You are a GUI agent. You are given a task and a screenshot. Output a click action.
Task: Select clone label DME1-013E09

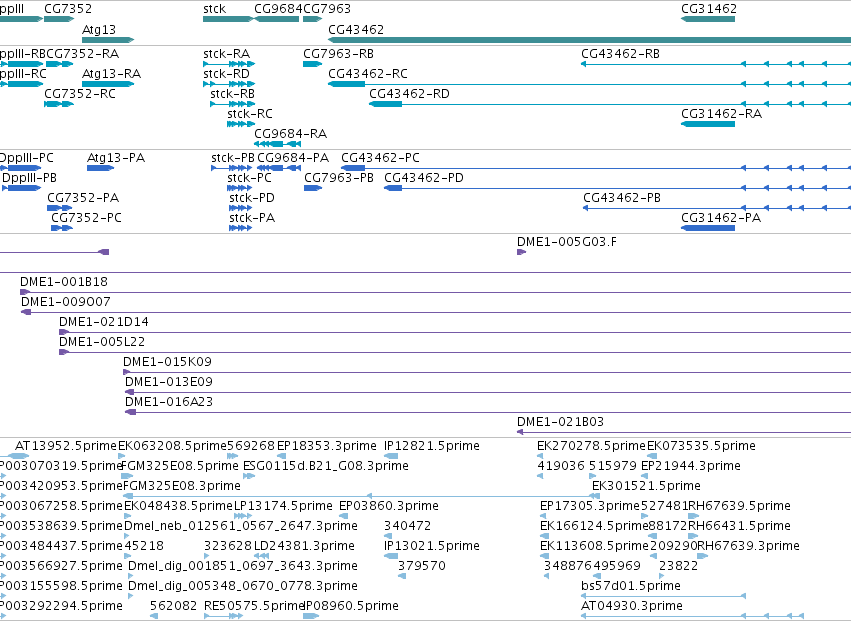click(169, 383)
